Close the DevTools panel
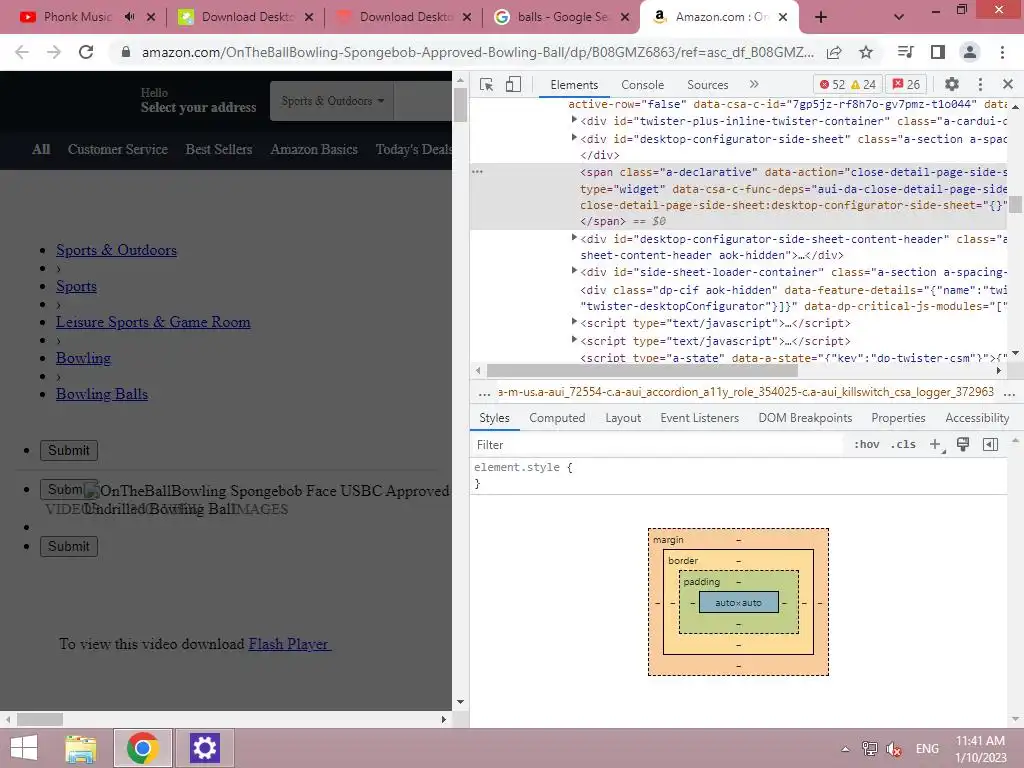 point(1007,84)
